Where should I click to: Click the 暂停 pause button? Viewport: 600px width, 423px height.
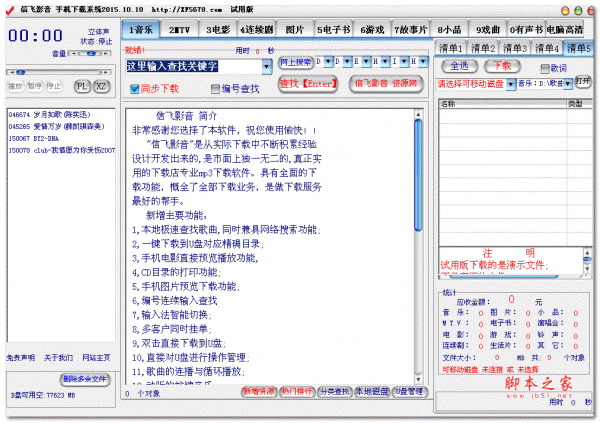pos(34,86)
